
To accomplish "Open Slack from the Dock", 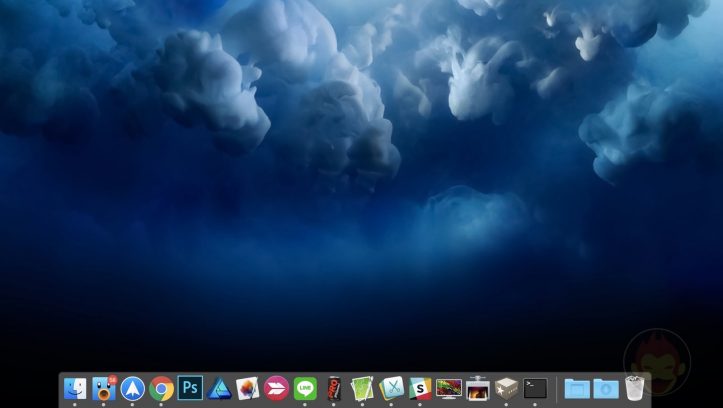I will click(x=420, y=389).
